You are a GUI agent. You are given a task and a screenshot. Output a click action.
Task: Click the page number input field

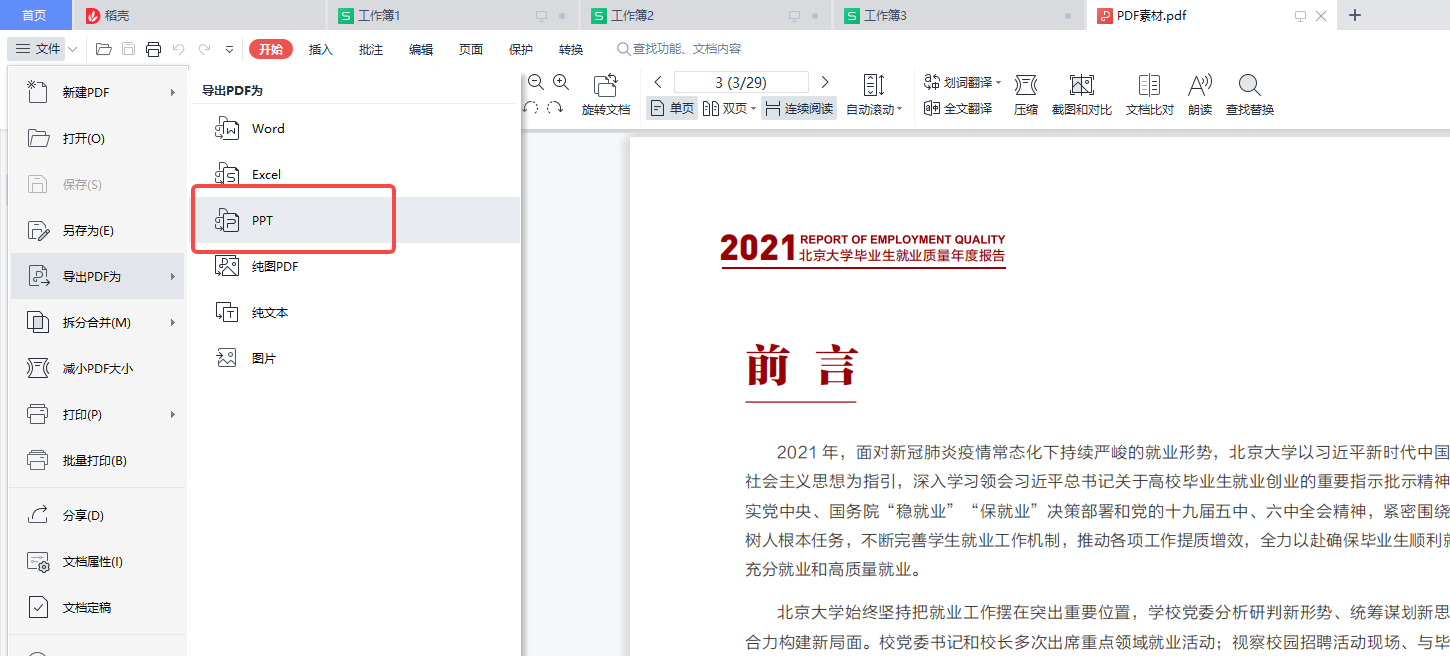(740, 82)
